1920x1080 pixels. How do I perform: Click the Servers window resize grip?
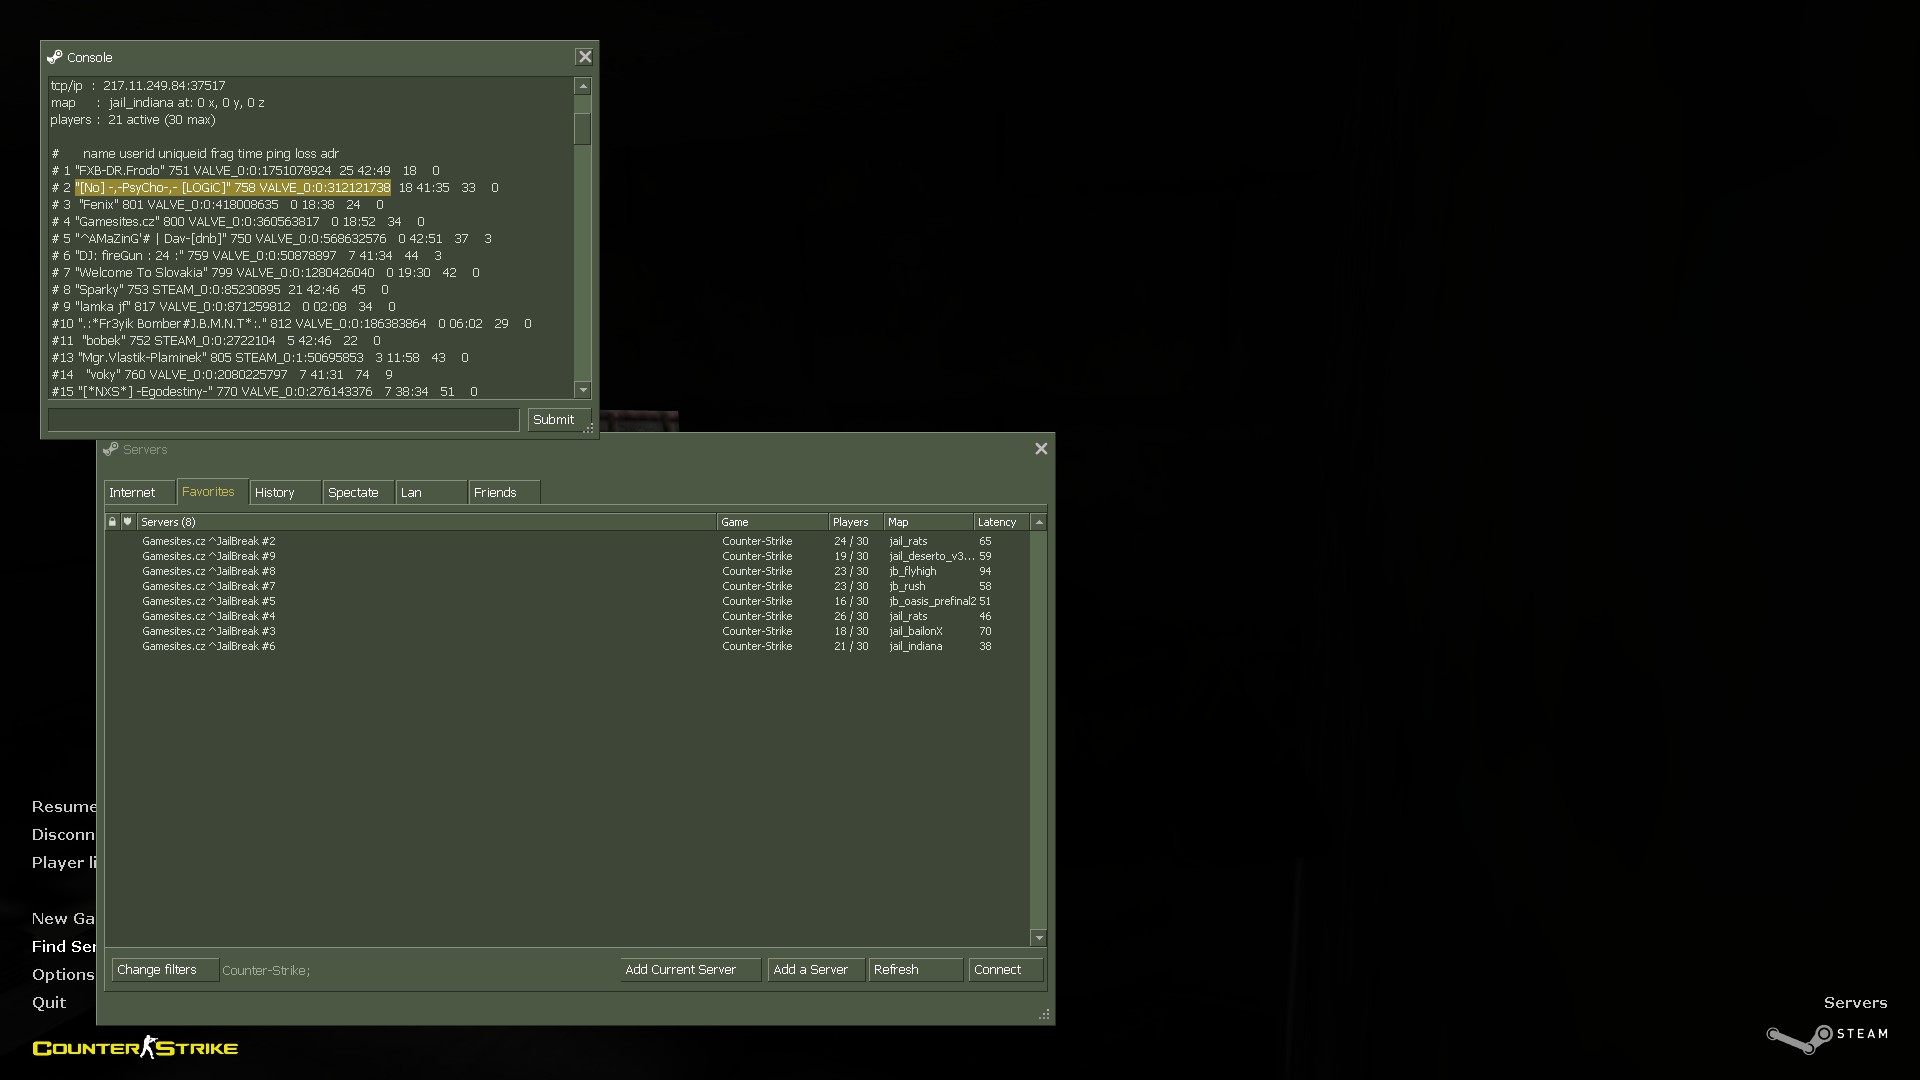1044,1014
